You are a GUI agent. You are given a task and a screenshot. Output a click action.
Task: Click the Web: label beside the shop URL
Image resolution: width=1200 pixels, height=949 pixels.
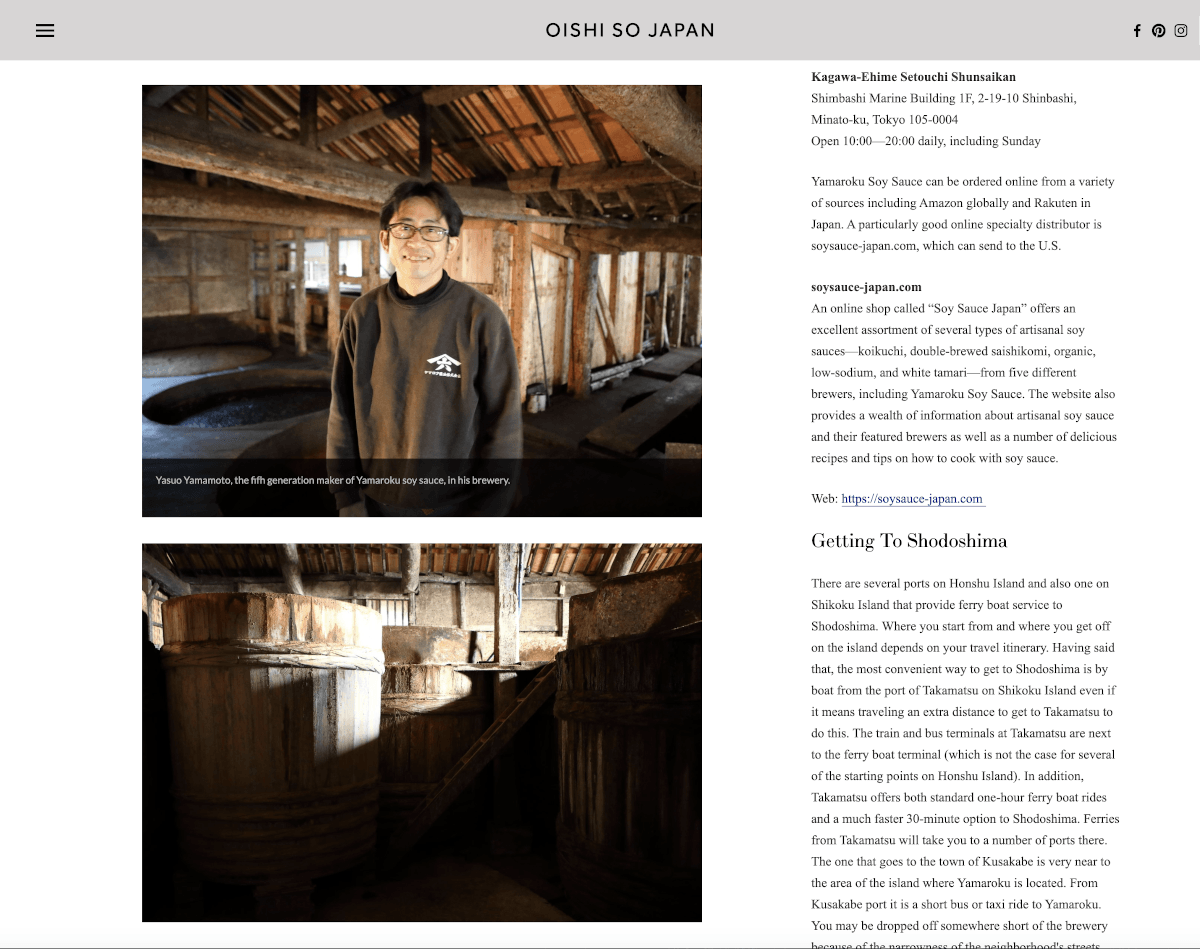[x=824, y=498]
